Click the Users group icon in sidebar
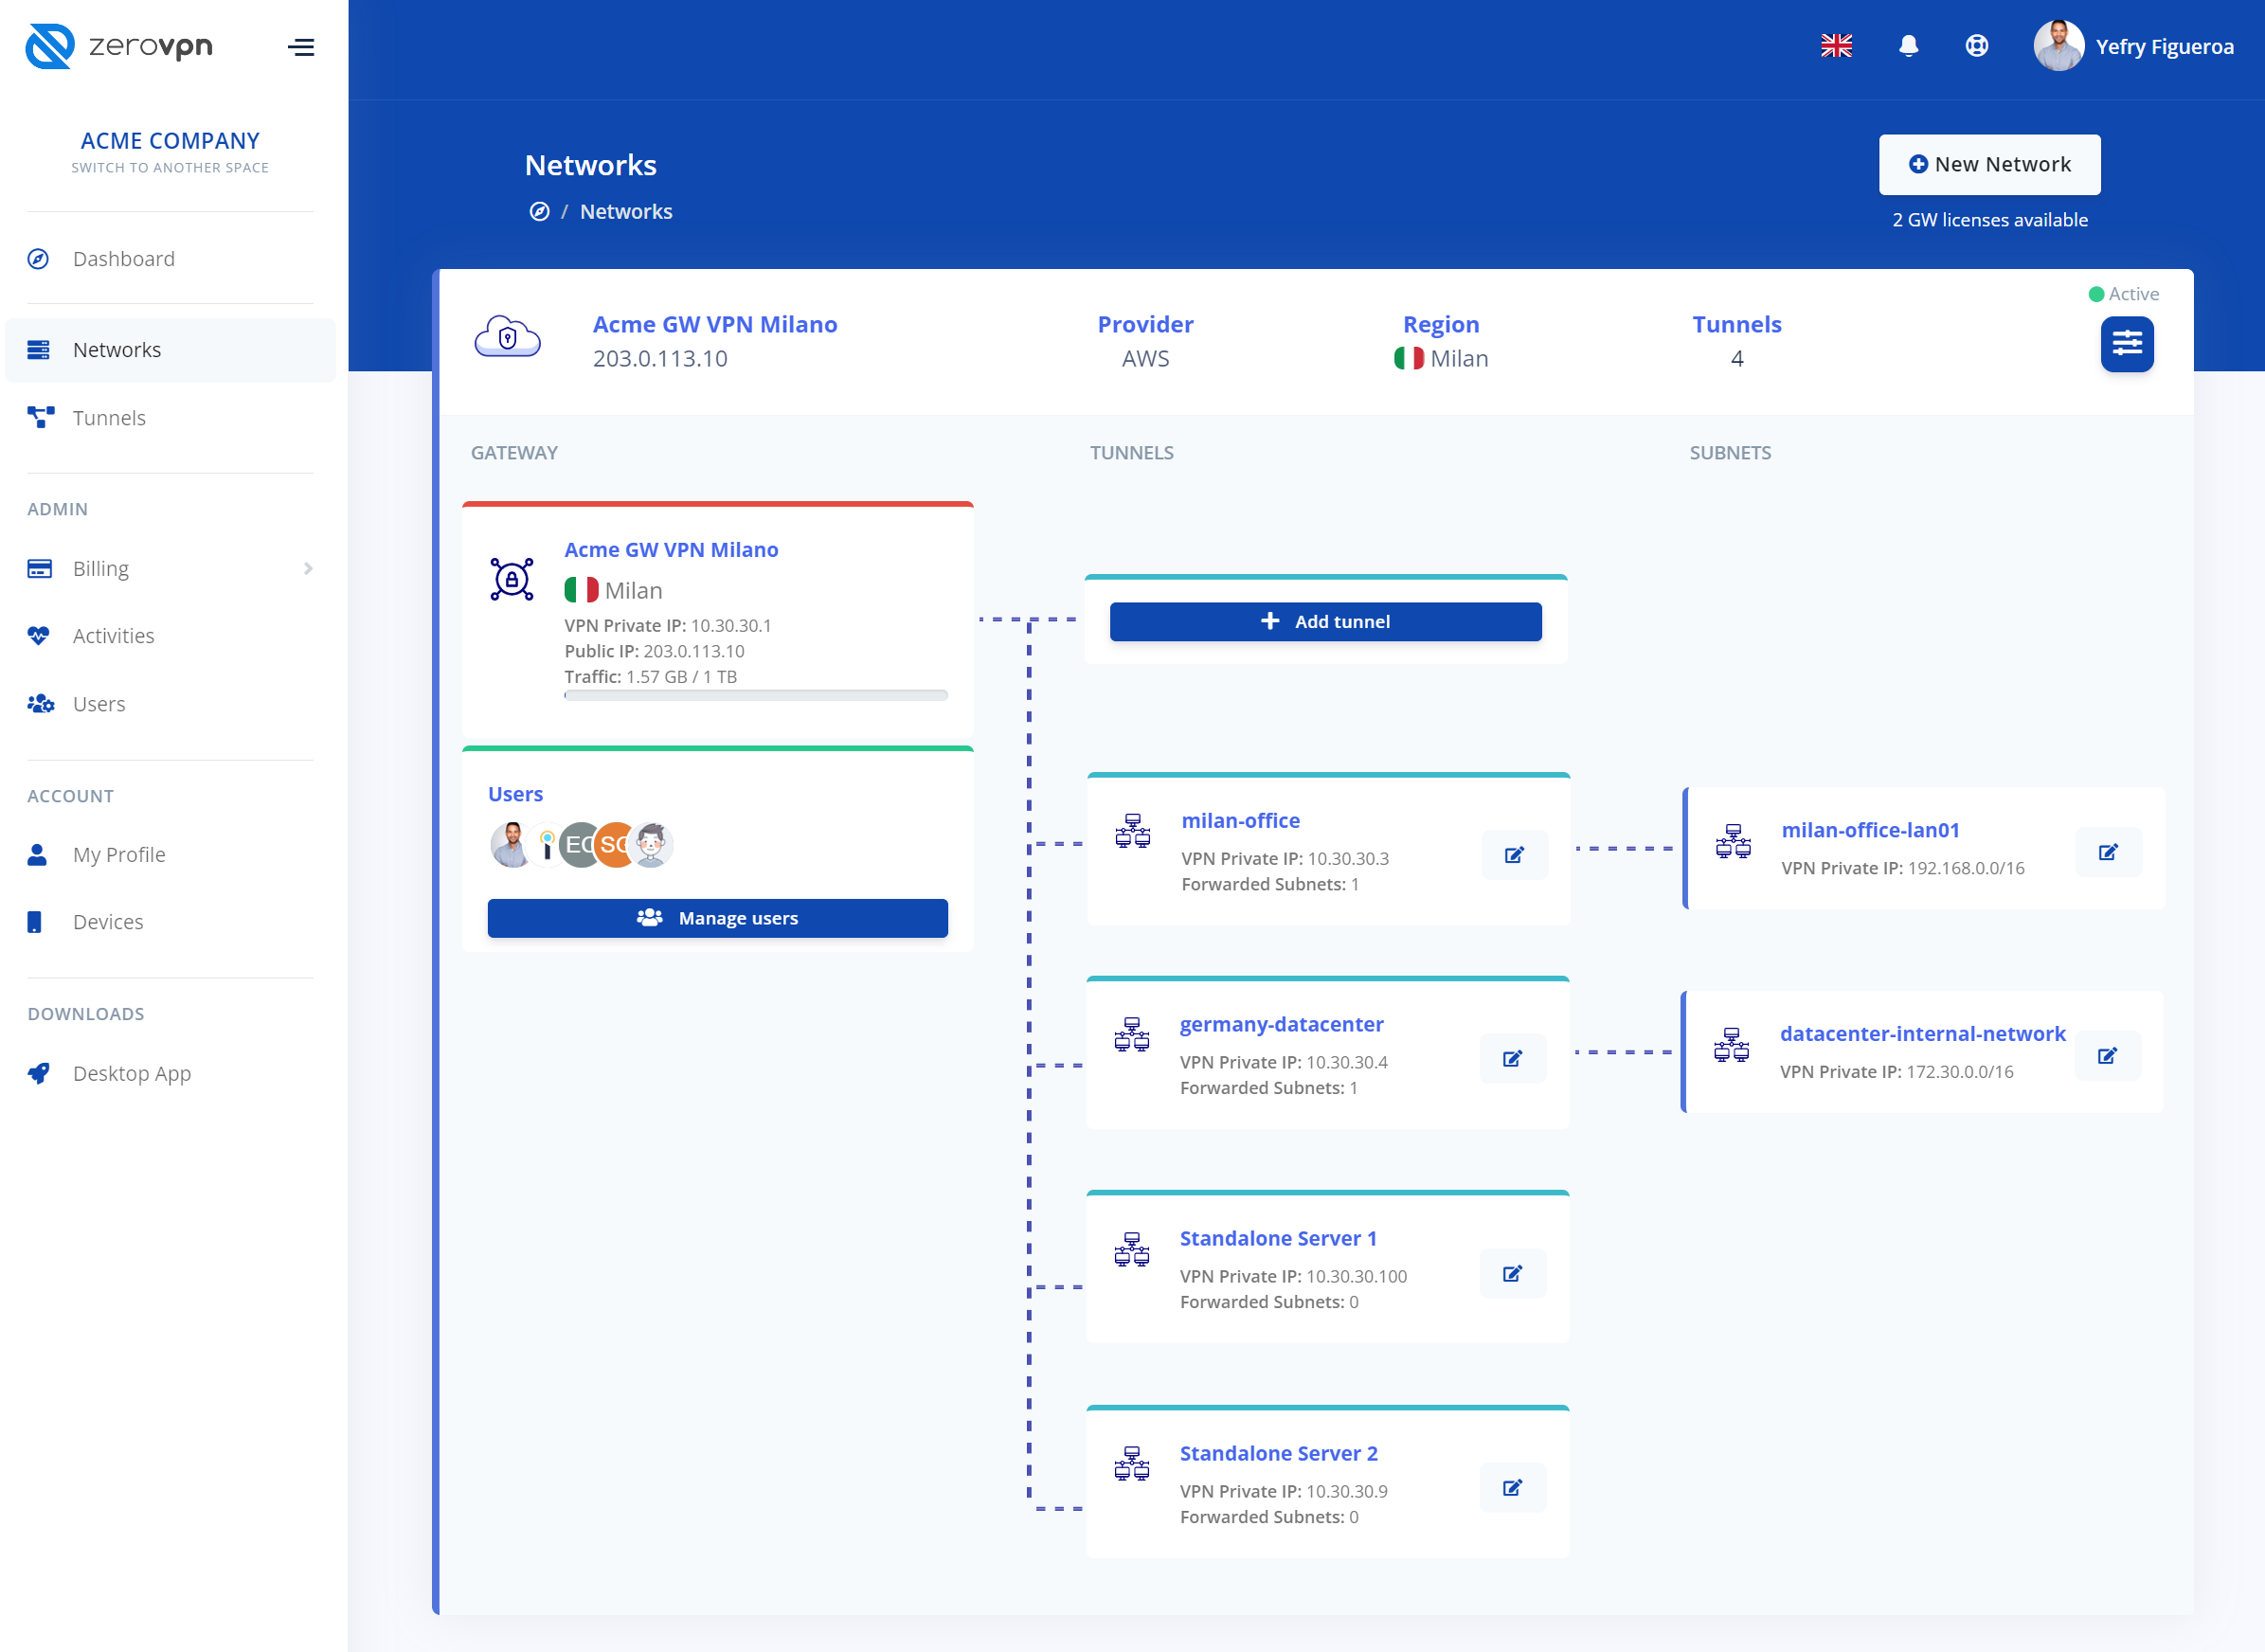2265x1652 pixels. pos(41,704)
